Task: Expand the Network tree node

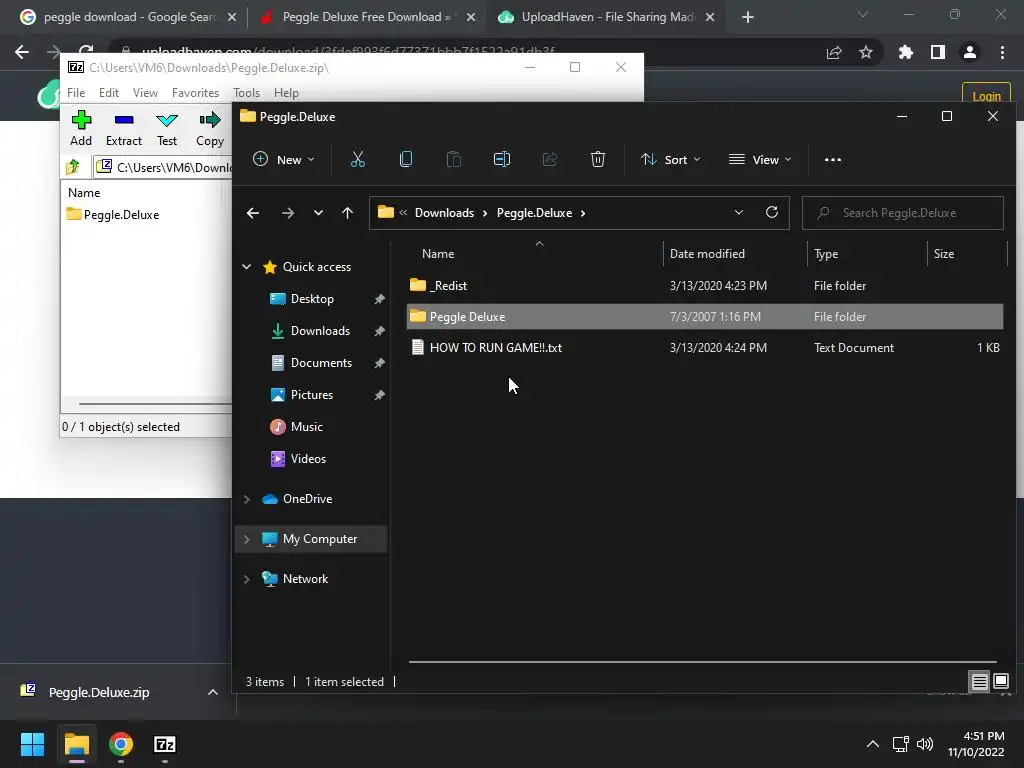Action: (247, 579)
